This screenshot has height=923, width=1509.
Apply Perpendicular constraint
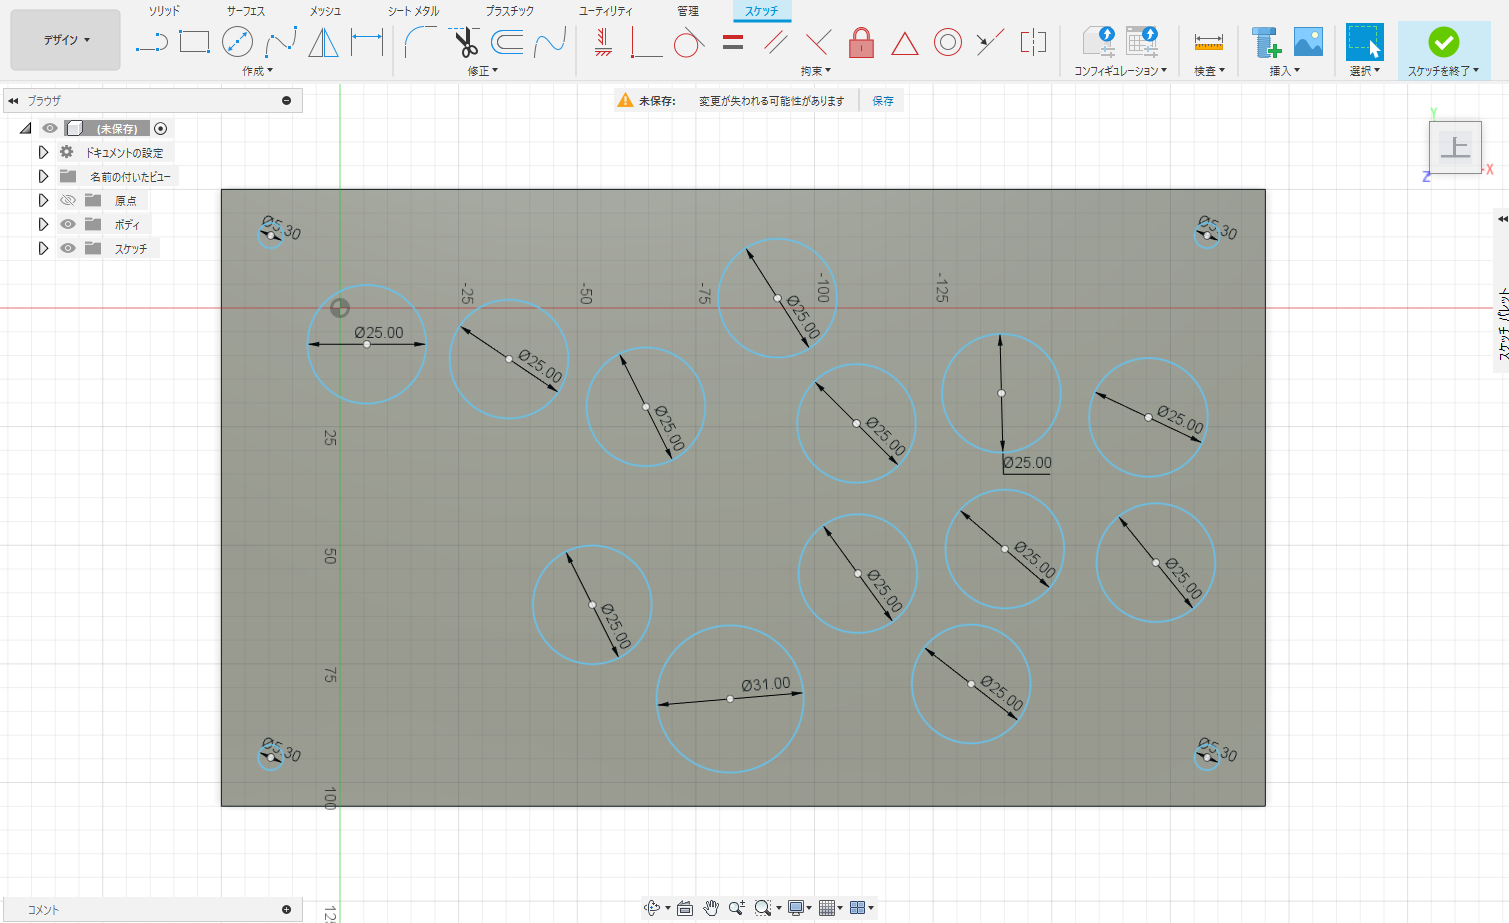(x=818, y=42)
